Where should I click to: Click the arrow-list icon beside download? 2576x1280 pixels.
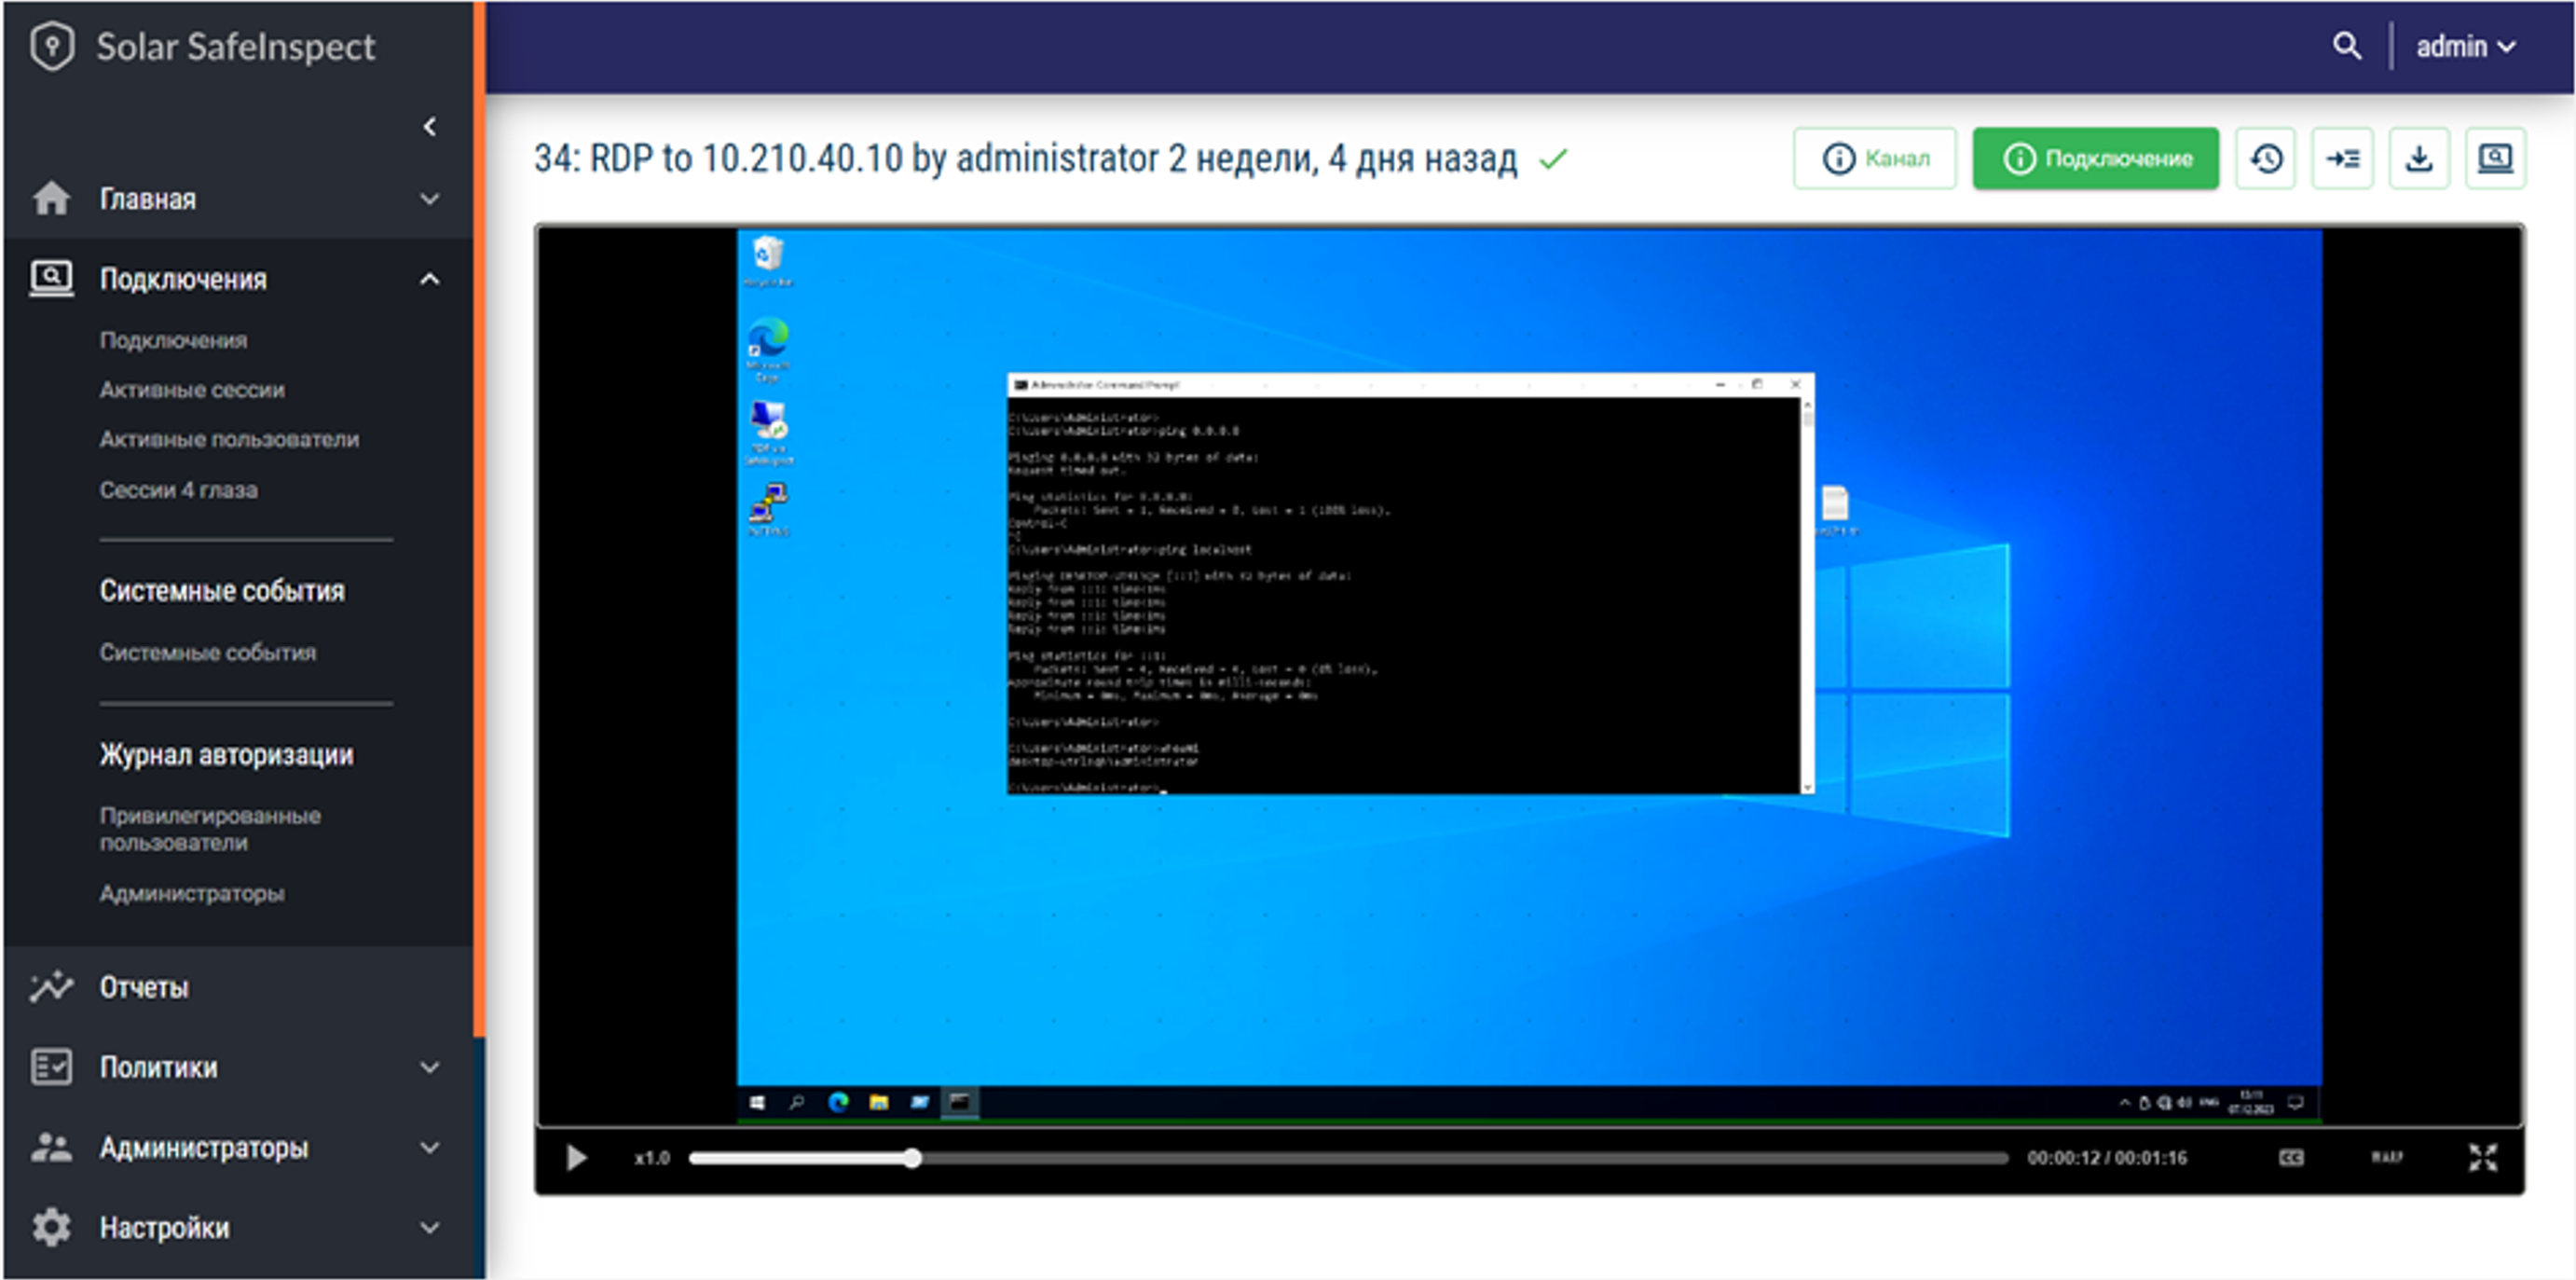[x=2342, y=158]
